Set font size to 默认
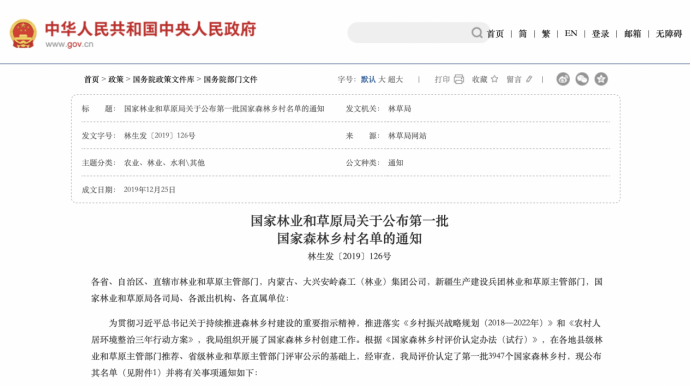Screen dimensions: 691x386 pyautogui.click(x=368, y=79)
